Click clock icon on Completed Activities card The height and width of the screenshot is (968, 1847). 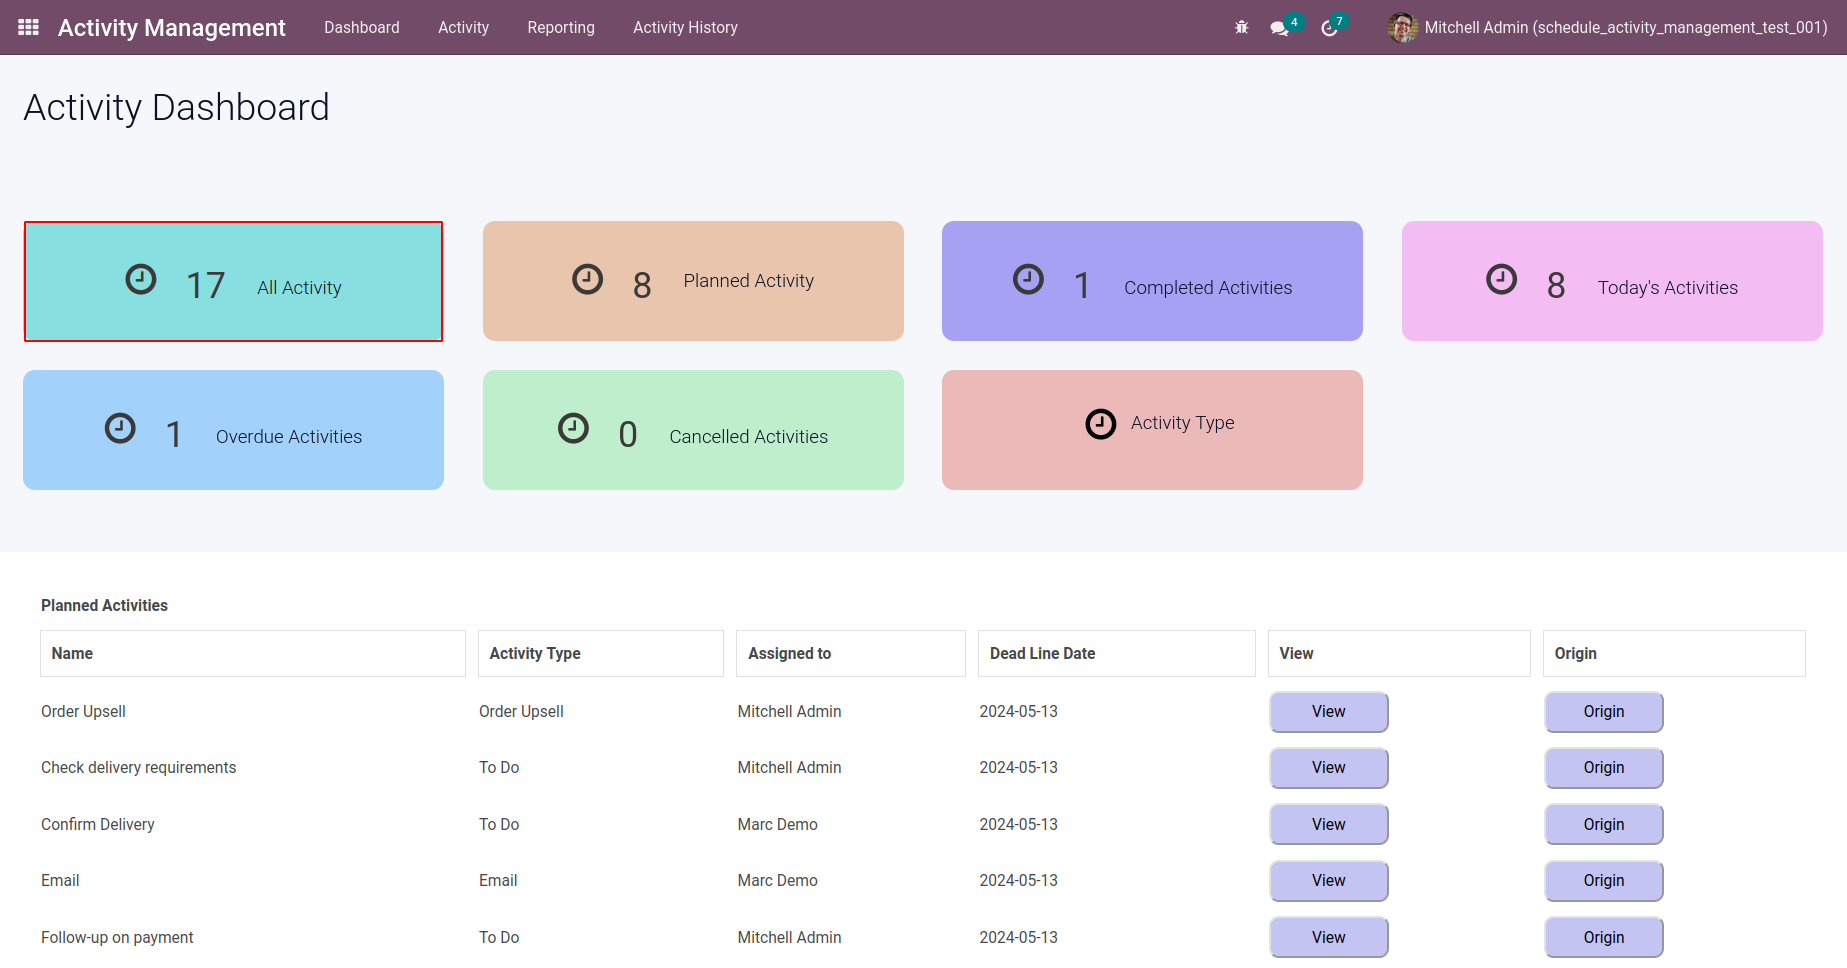pos(1028,279)
